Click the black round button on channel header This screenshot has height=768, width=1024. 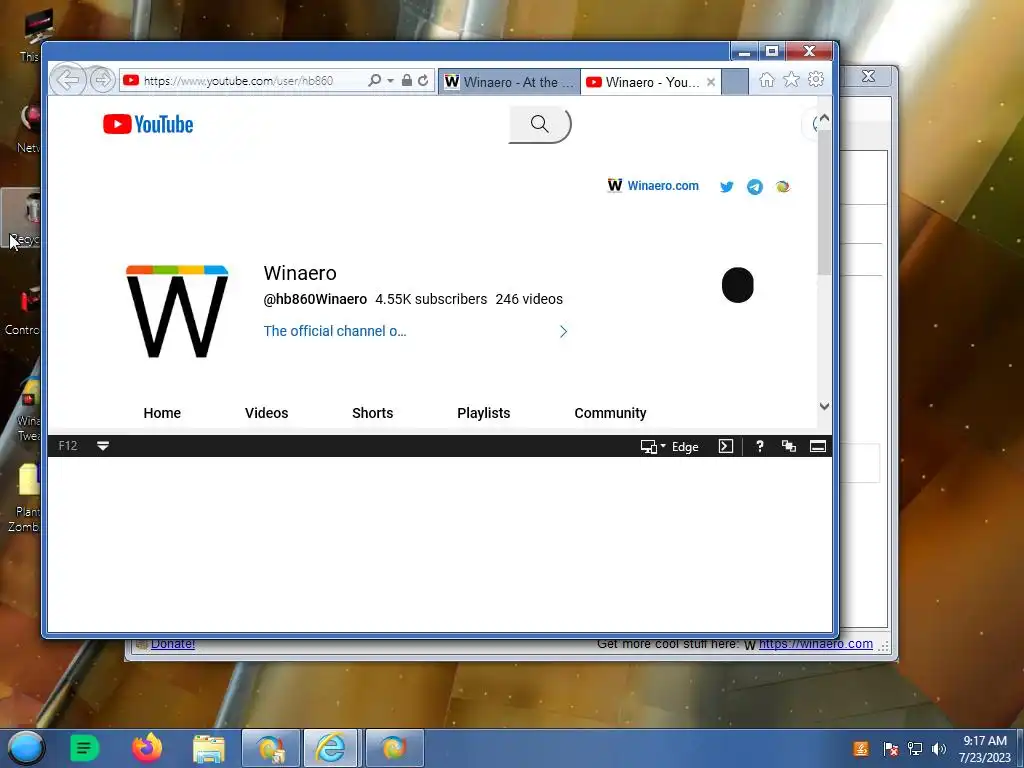(x=738, y=285)
